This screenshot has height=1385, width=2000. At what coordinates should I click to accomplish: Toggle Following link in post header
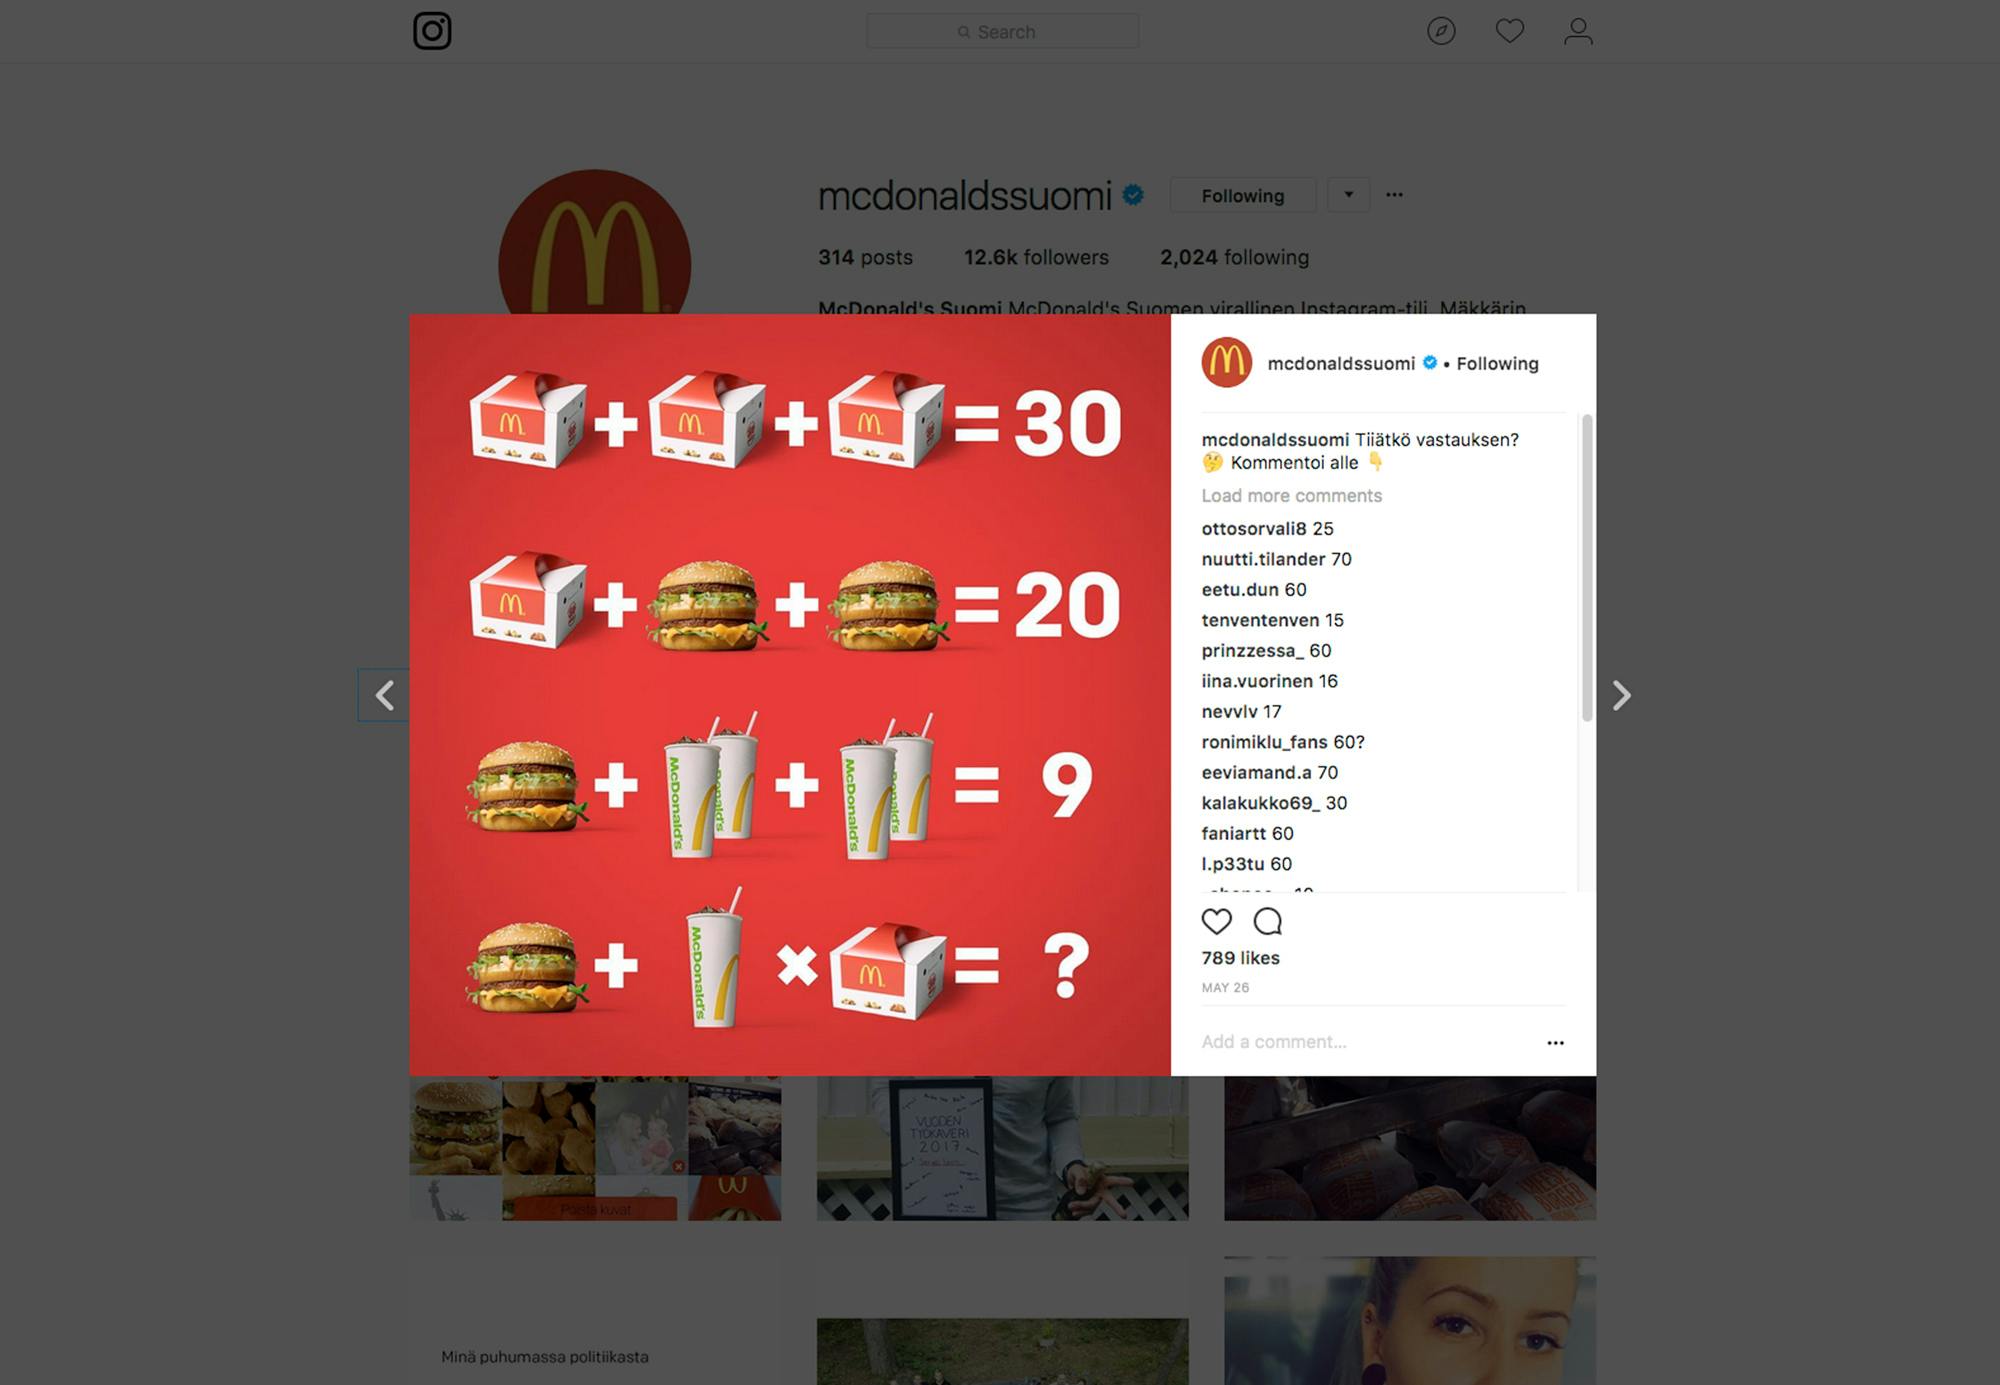(1497, 363)
